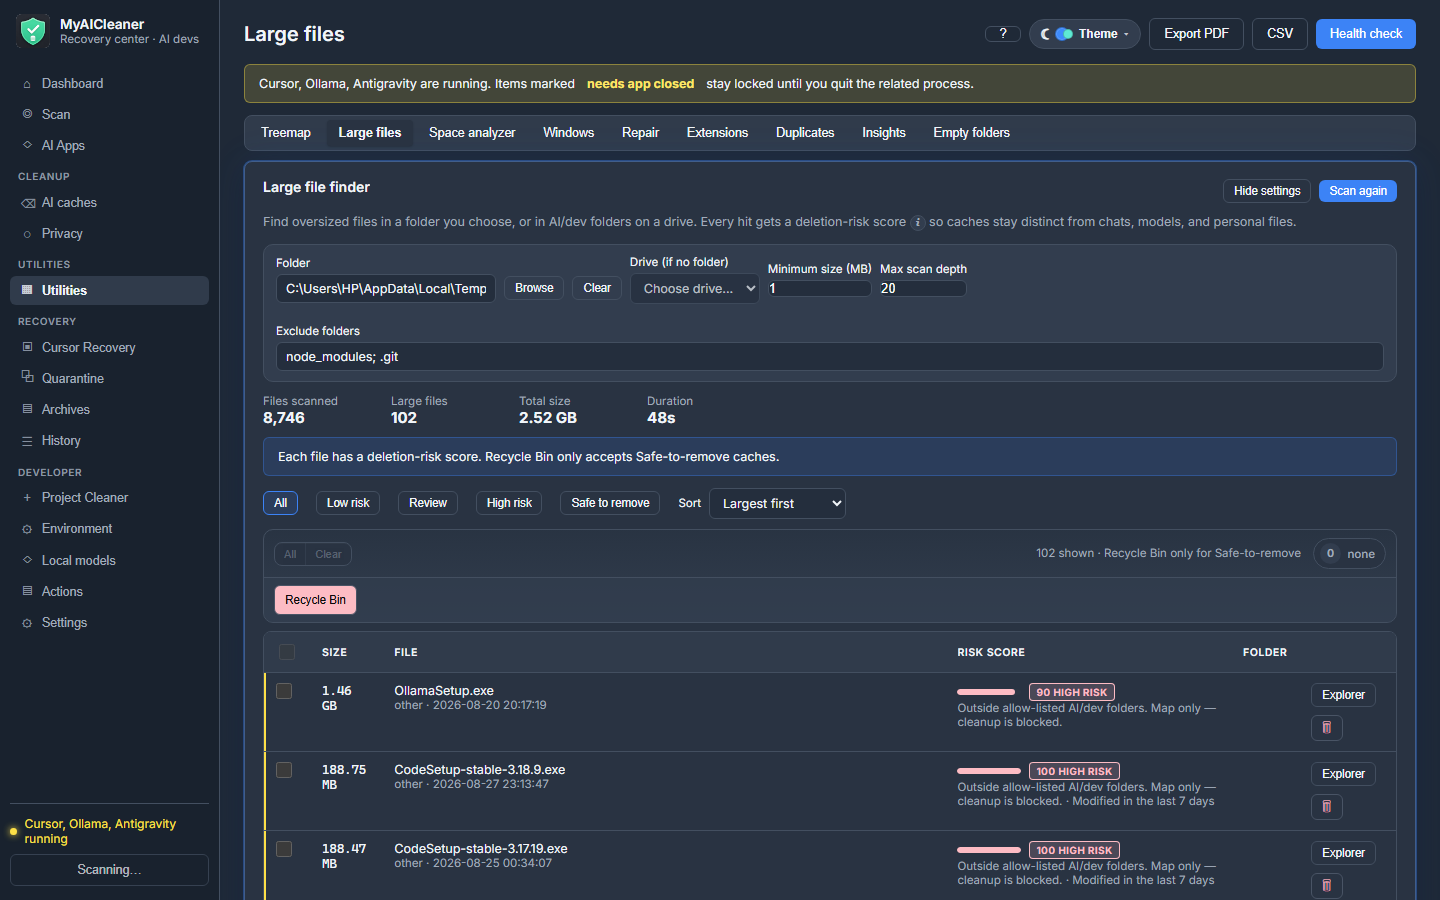Click the AI caches sidebar icon
1440x900 pixels.
pyautogui.click(x=28, y=203)
